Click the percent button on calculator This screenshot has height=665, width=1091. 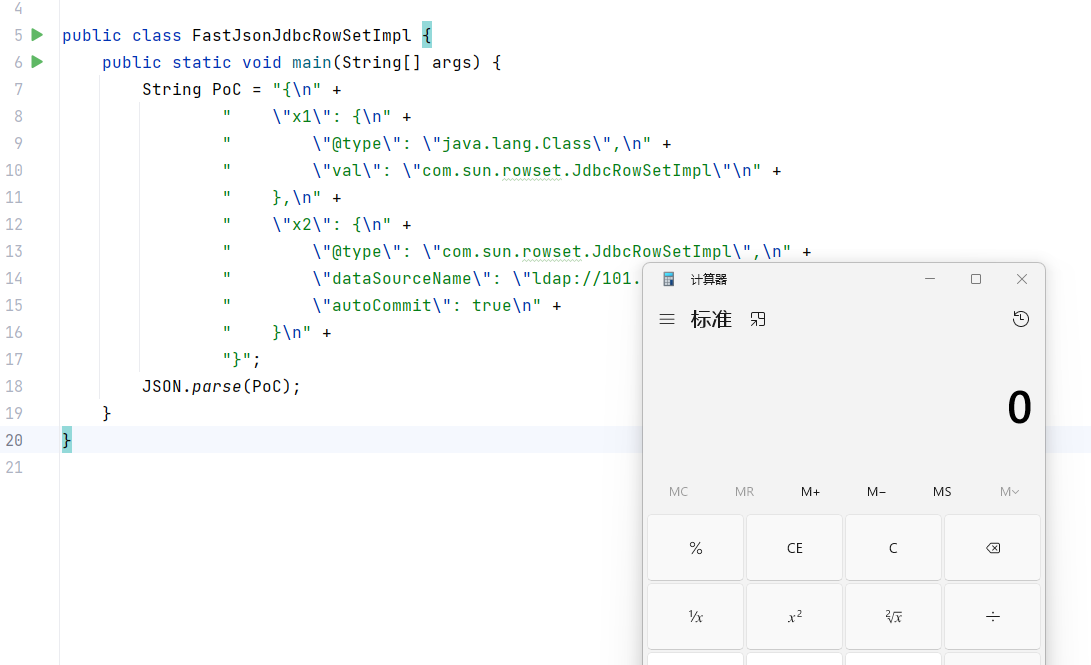696,548
